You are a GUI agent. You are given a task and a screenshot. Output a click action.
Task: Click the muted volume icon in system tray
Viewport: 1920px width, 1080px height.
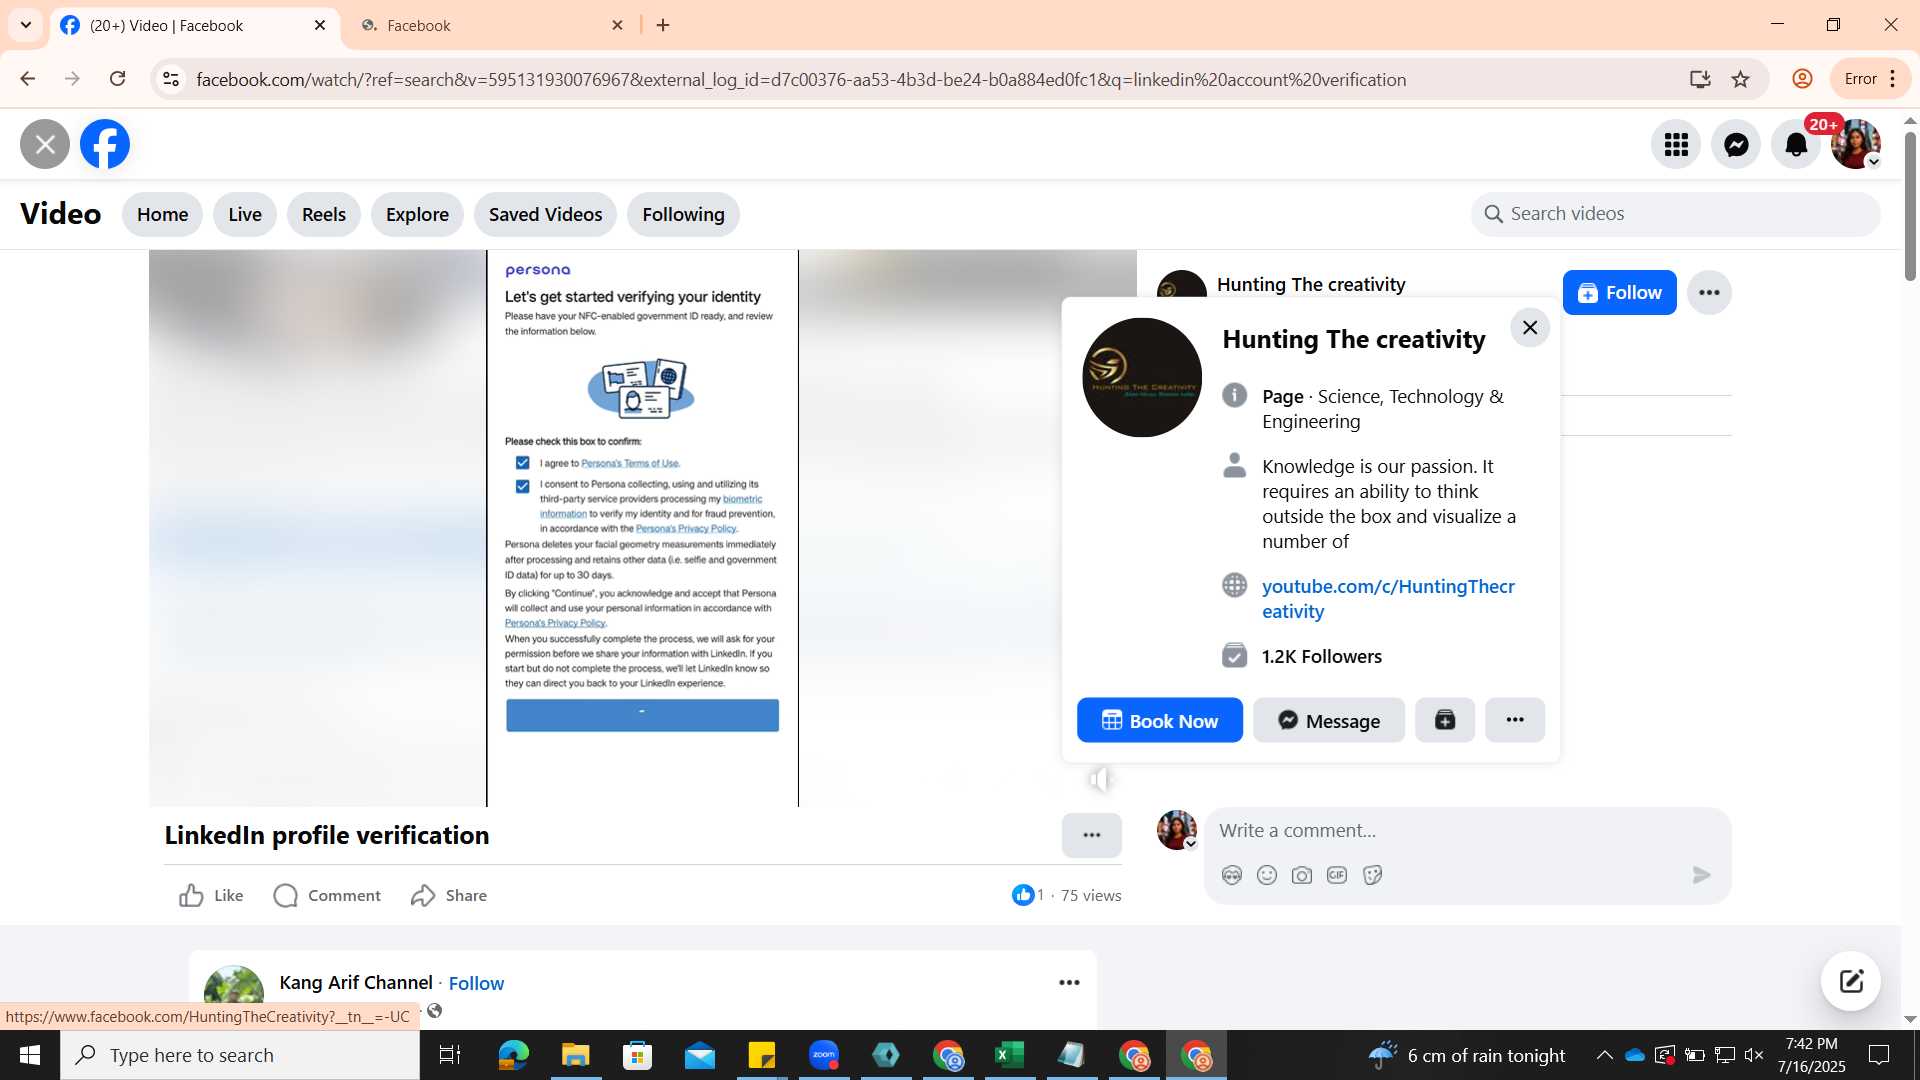pyautogui.click(x=1754, y=1055)
